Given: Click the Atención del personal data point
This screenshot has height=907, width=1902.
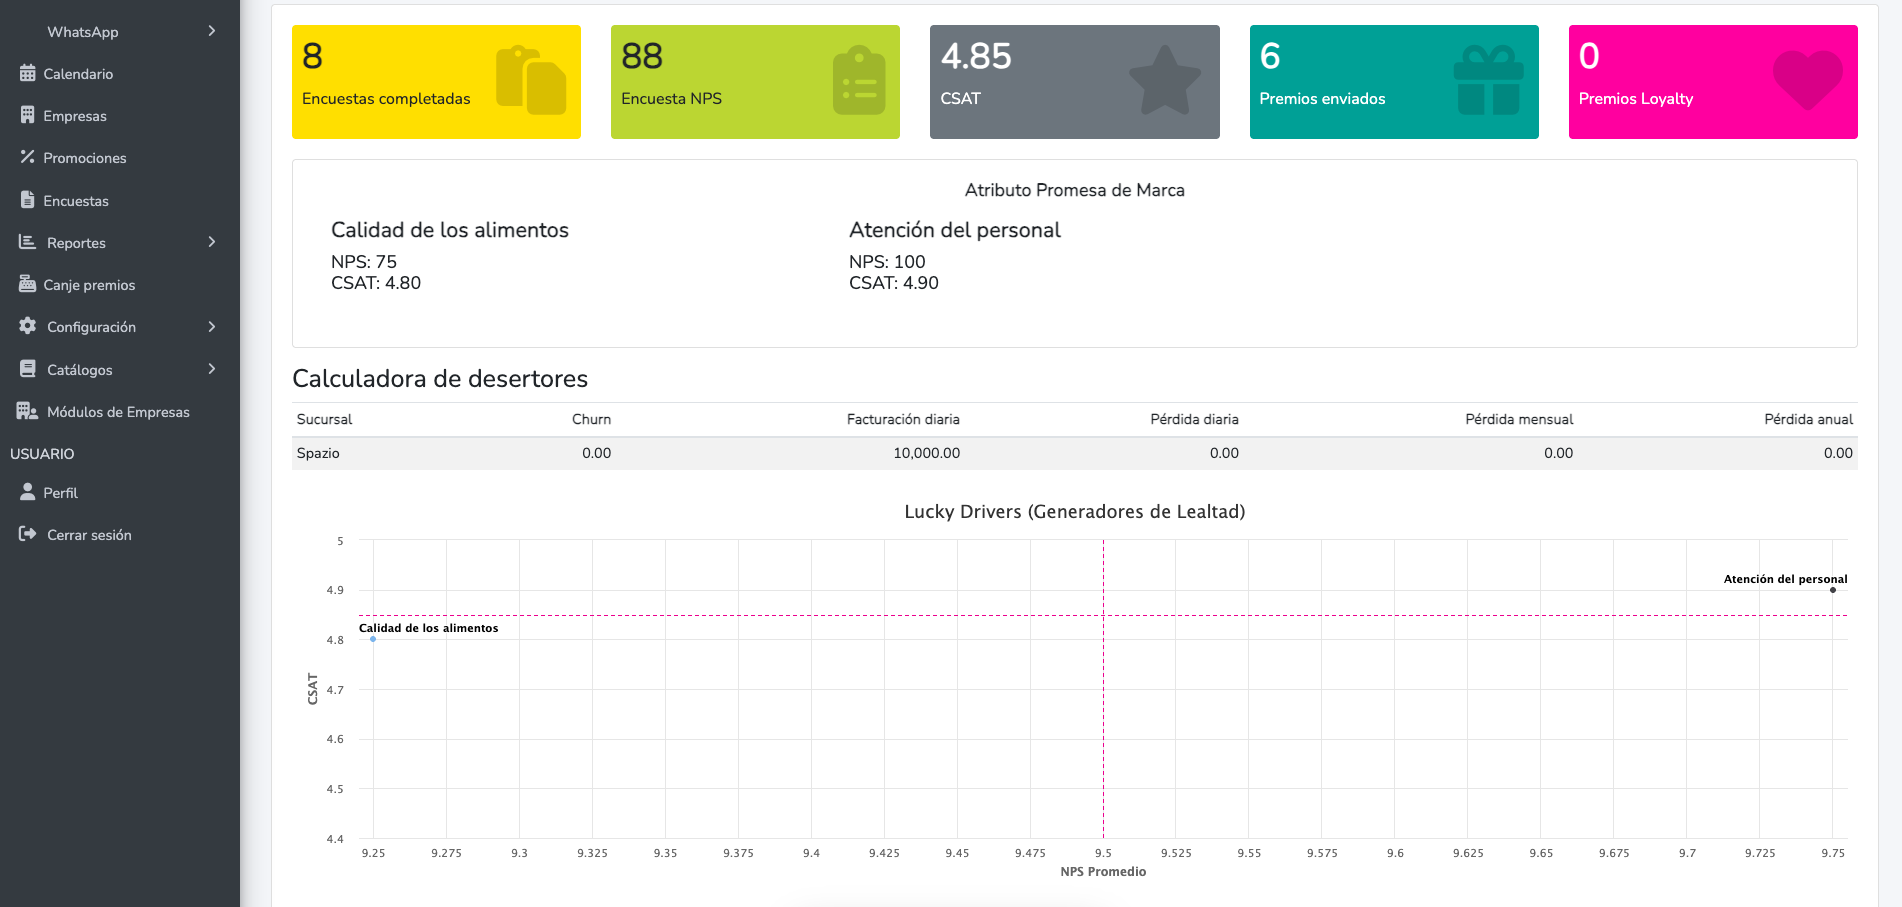Looking at the screenshot, I should pyautogui.click(x=1833, y=590).
